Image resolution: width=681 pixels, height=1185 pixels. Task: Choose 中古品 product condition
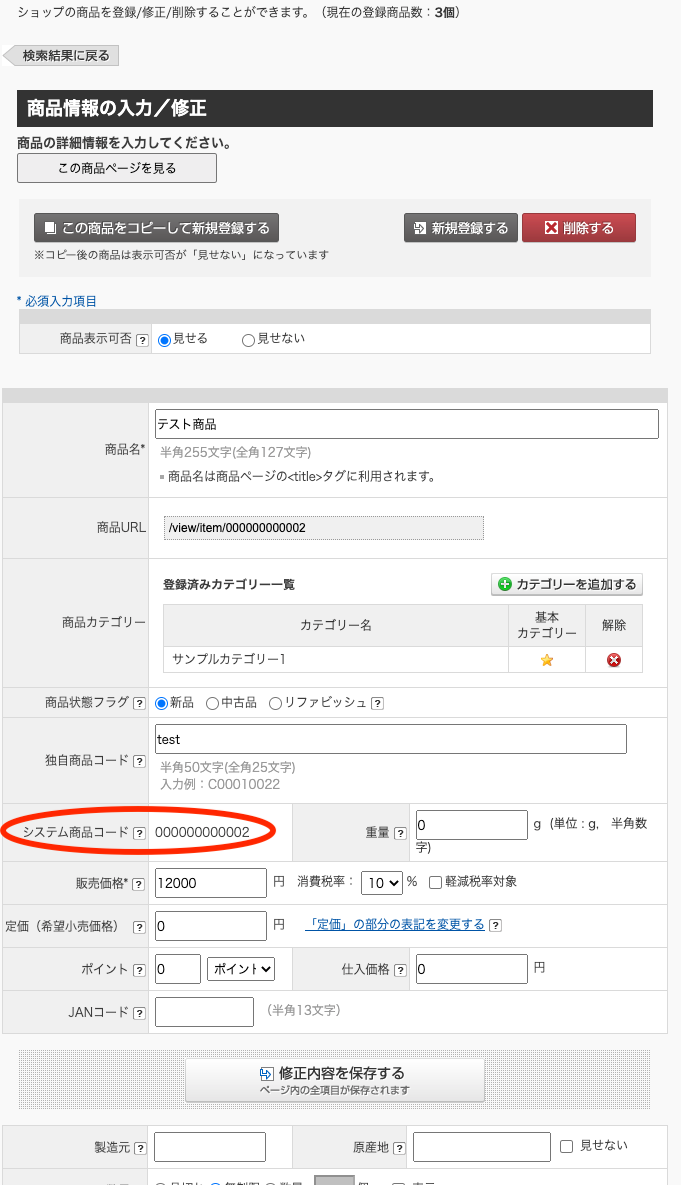tap(212, 704)
